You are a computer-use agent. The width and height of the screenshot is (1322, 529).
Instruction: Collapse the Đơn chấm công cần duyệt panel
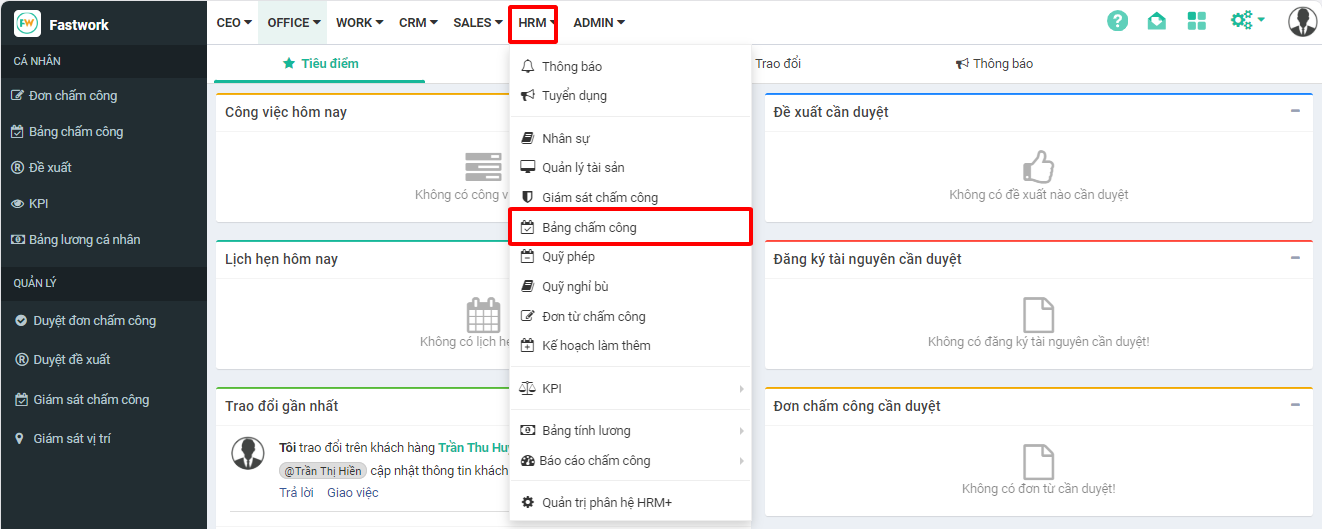[1295, 405]
